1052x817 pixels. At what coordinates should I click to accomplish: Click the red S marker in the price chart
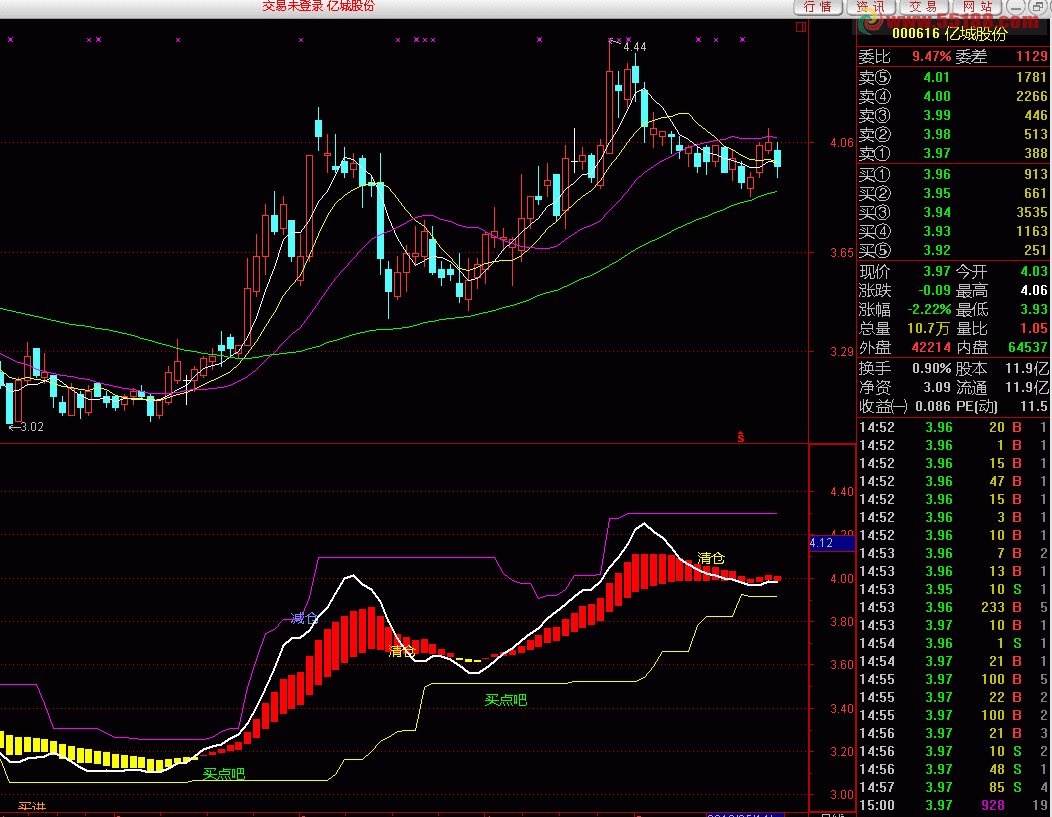pos(741,436)
